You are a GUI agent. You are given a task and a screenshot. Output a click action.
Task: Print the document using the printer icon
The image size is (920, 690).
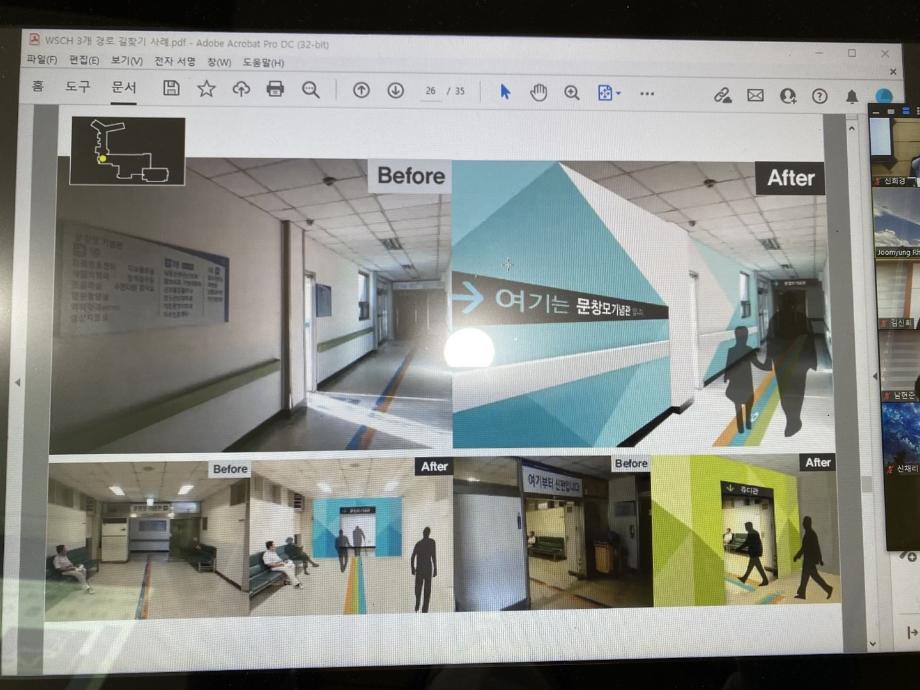[x=275, y=89]
